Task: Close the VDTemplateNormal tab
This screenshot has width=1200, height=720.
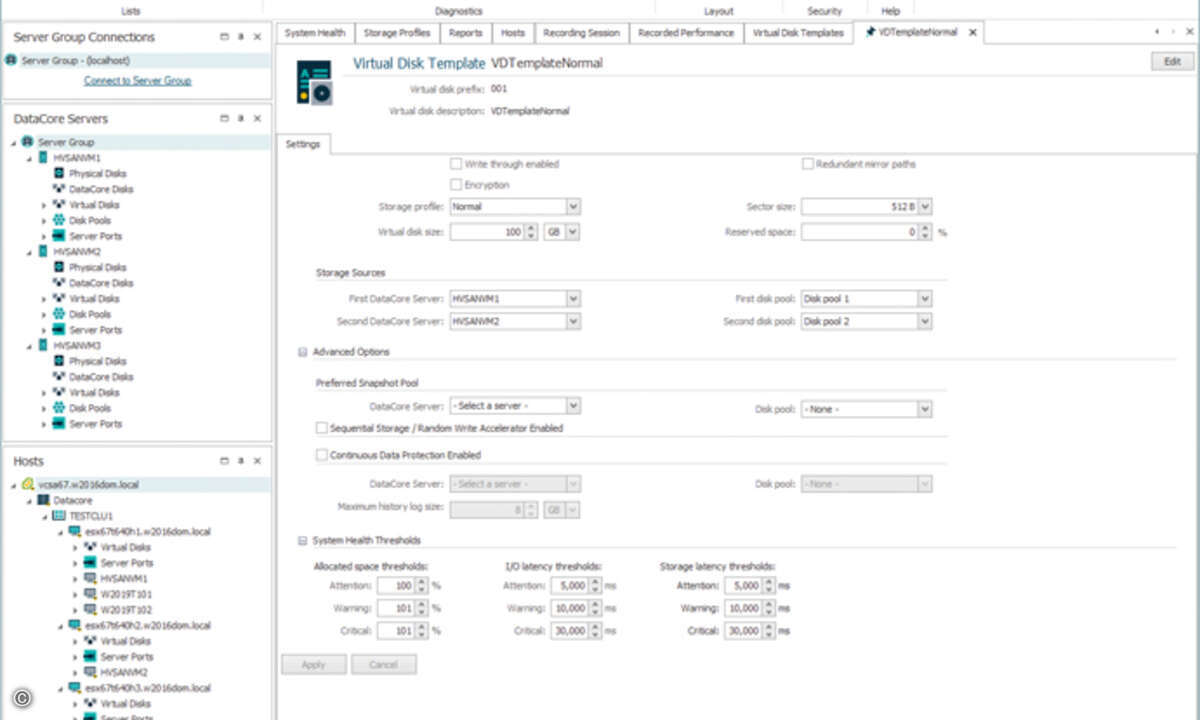Action: coord(972,33)
